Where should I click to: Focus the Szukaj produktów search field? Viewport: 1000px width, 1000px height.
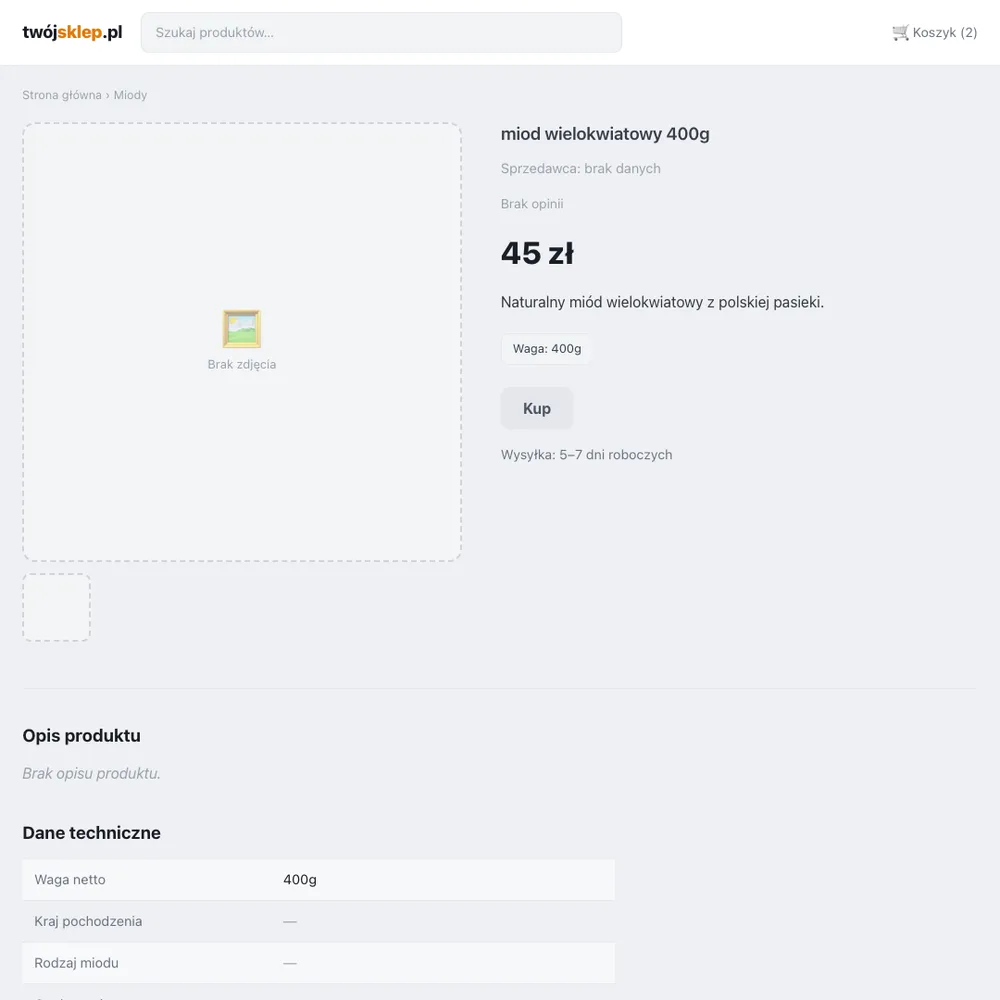(381, 33)
